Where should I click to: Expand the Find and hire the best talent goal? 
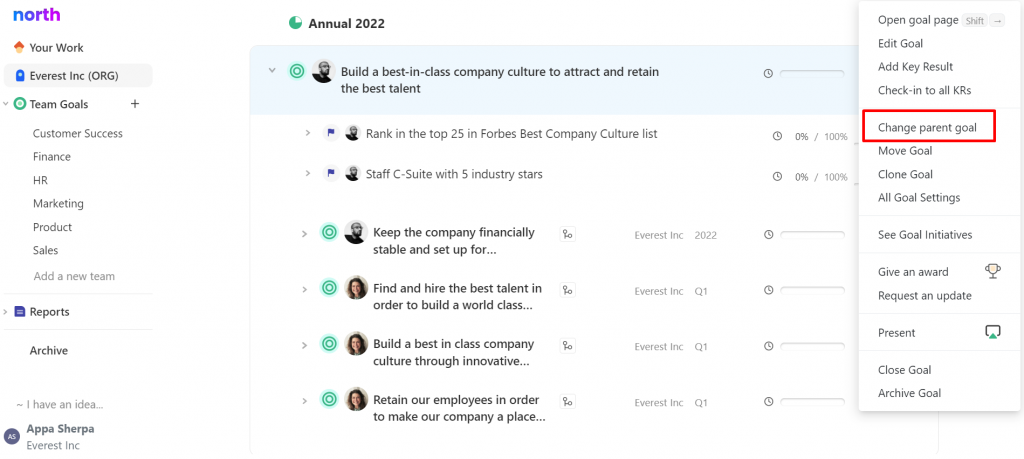(304, 289)
